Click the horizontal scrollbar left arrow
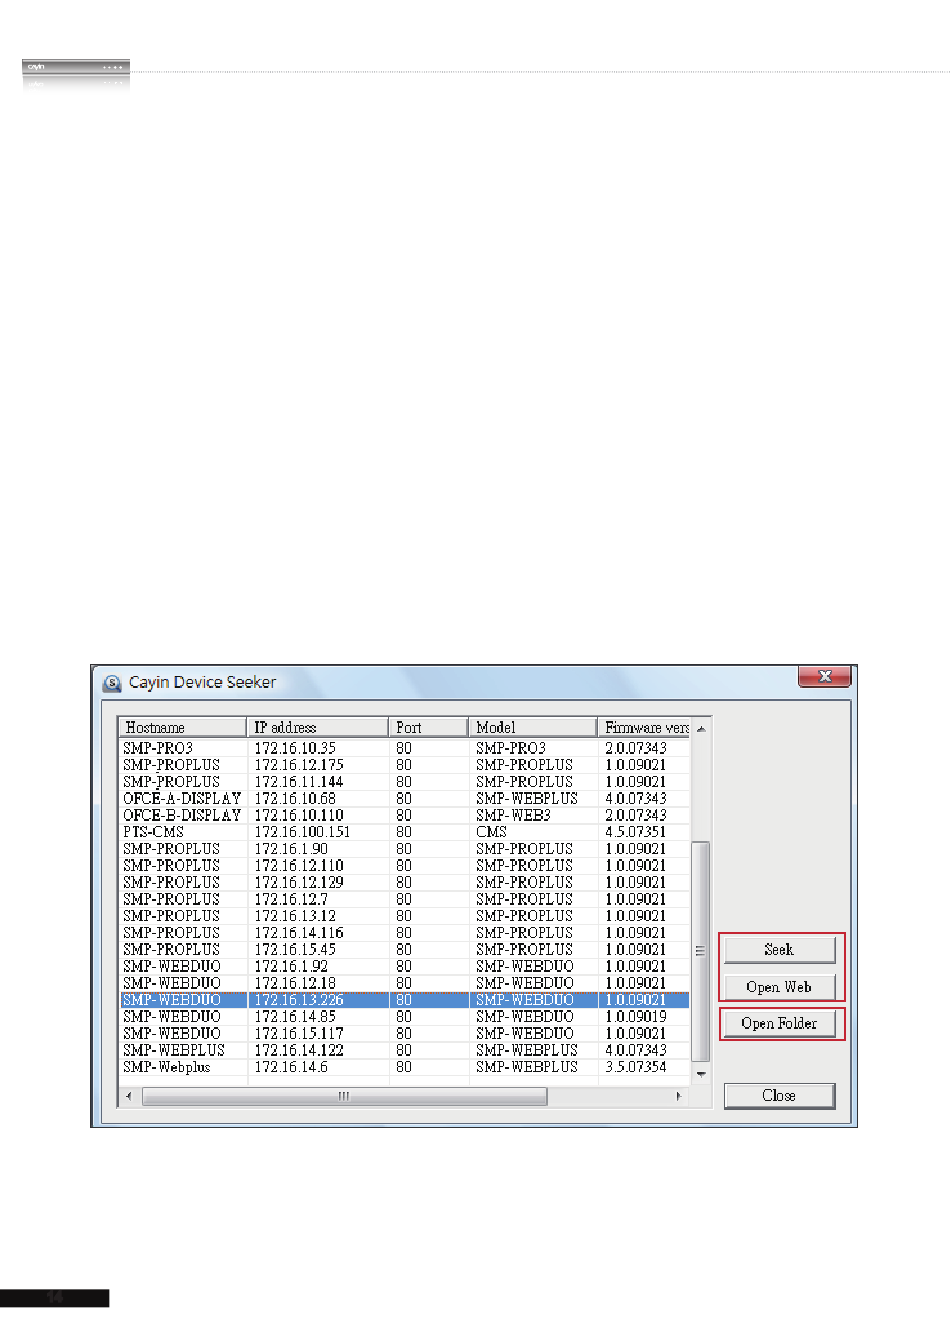Screen dimensions: 950x1344 pyautogui.click(x=128, y=1096)
